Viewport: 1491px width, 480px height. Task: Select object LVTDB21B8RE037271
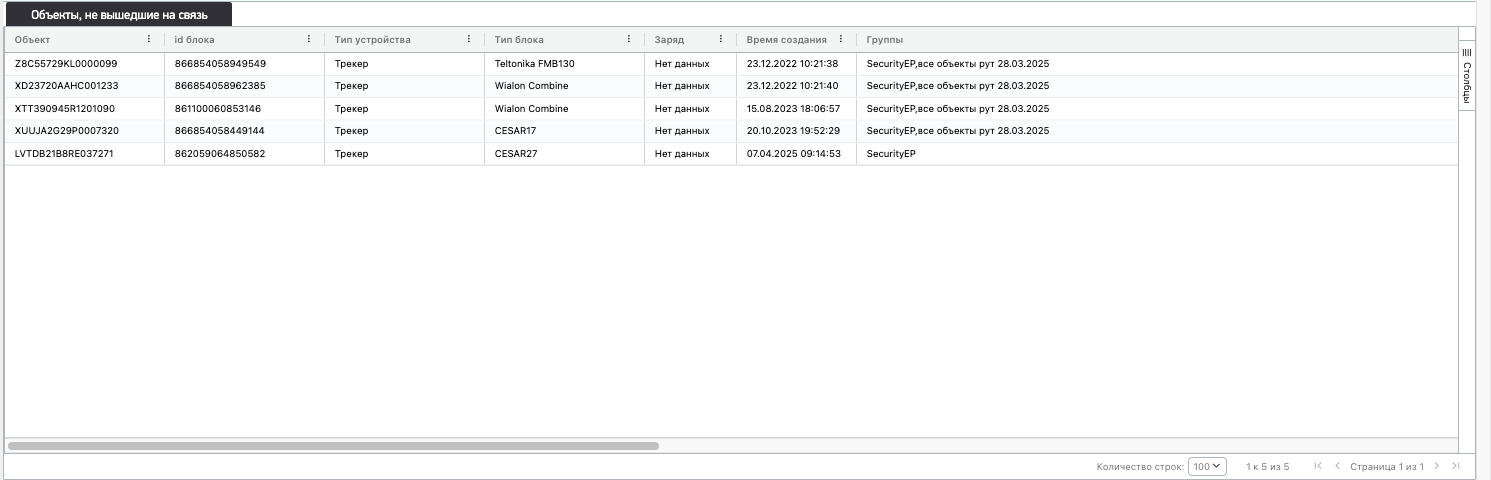tap(64, 154)
